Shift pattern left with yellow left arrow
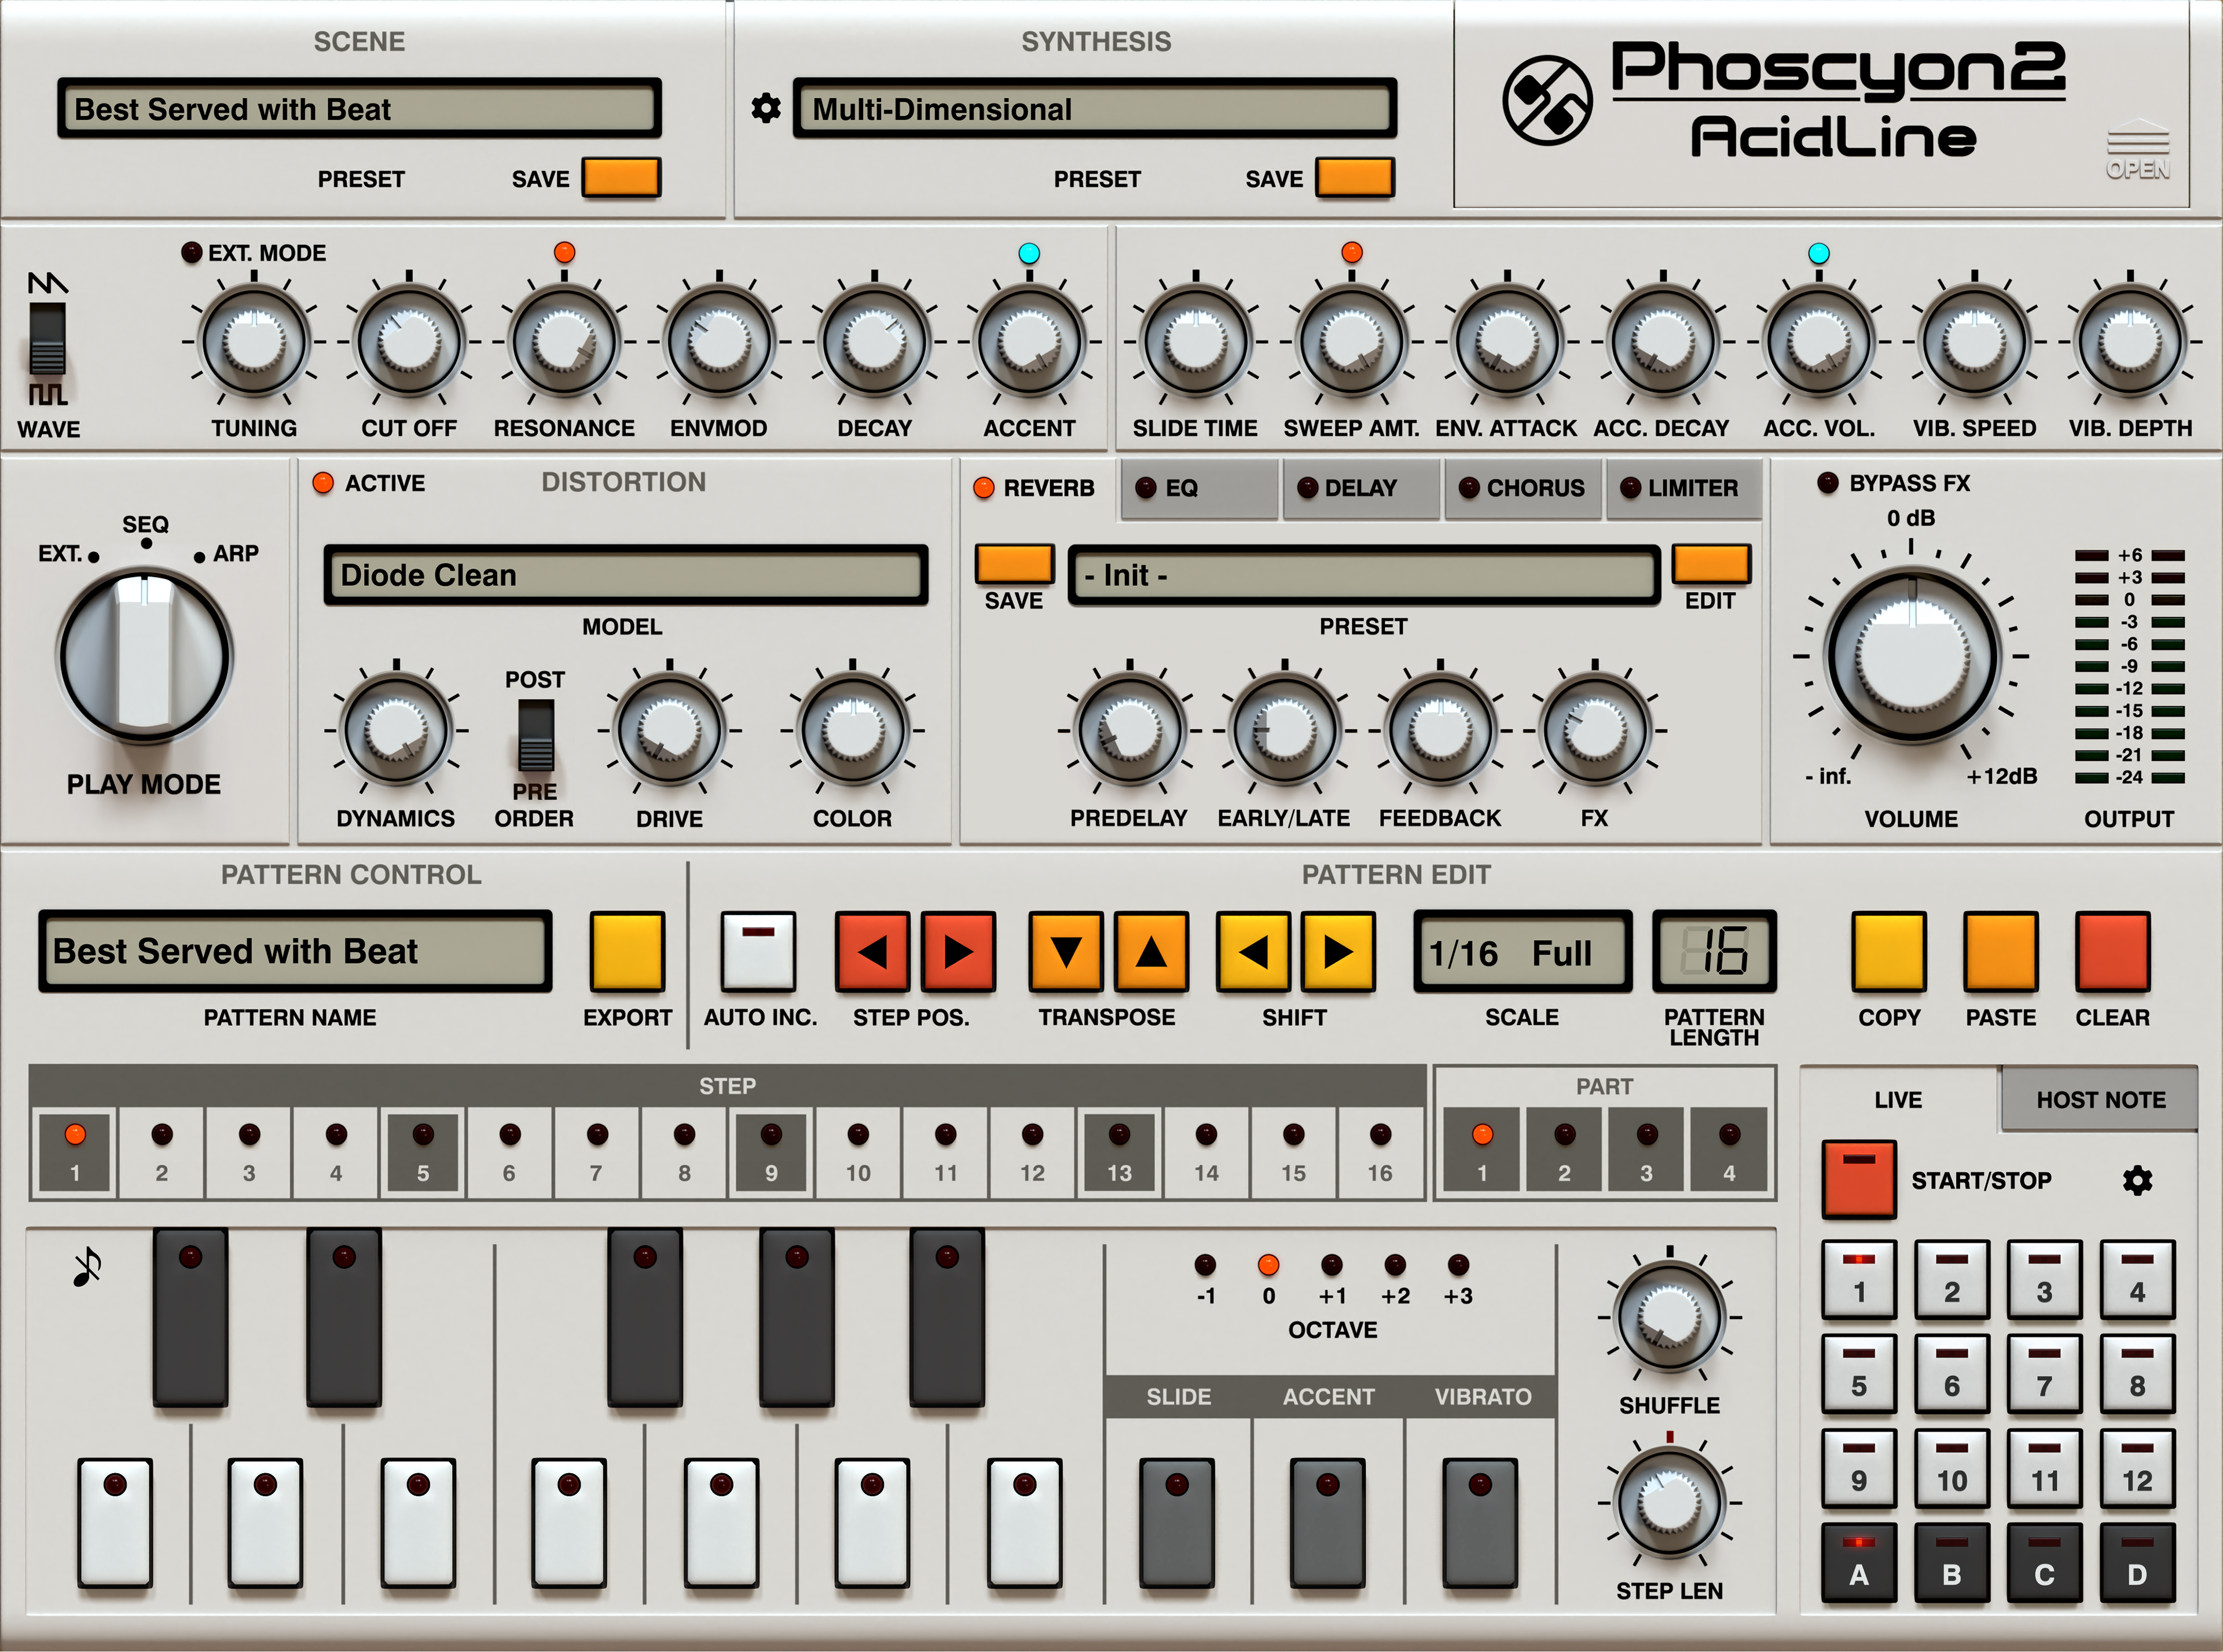The width and height of the screenshot is (2223, 1652). [x=1253, y=951]
